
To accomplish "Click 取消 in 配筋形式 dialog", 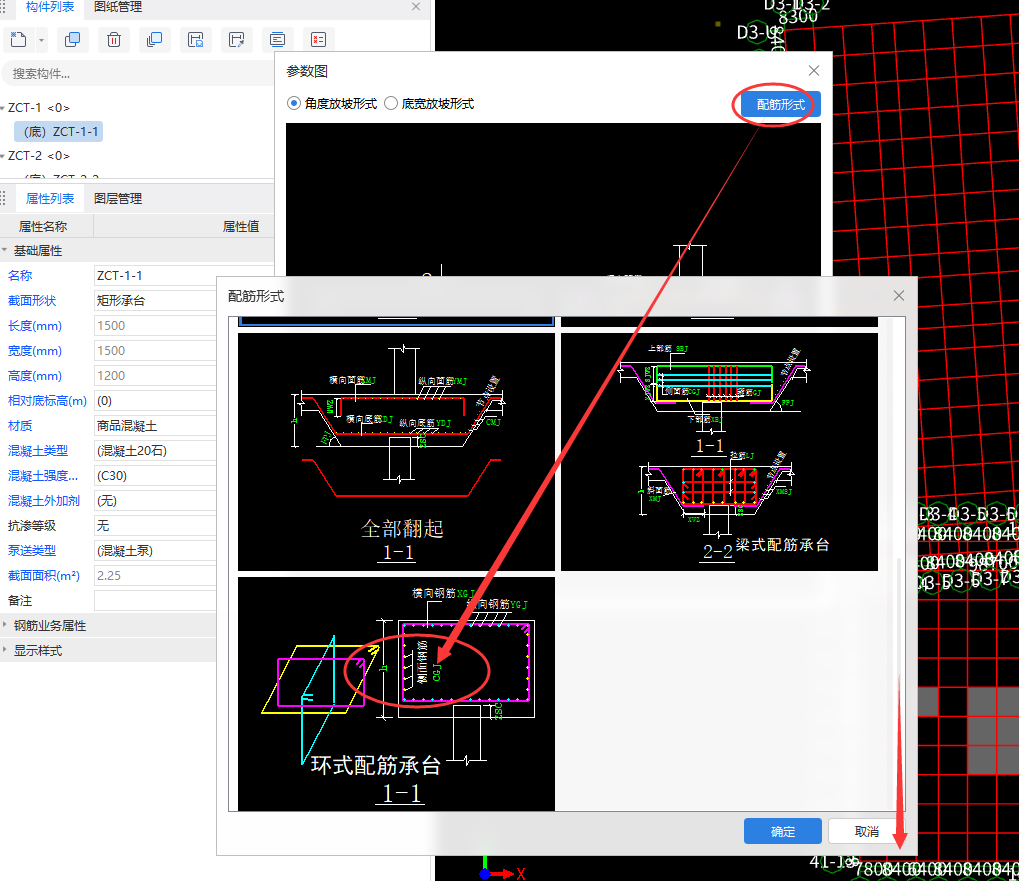I will (866, 831).
